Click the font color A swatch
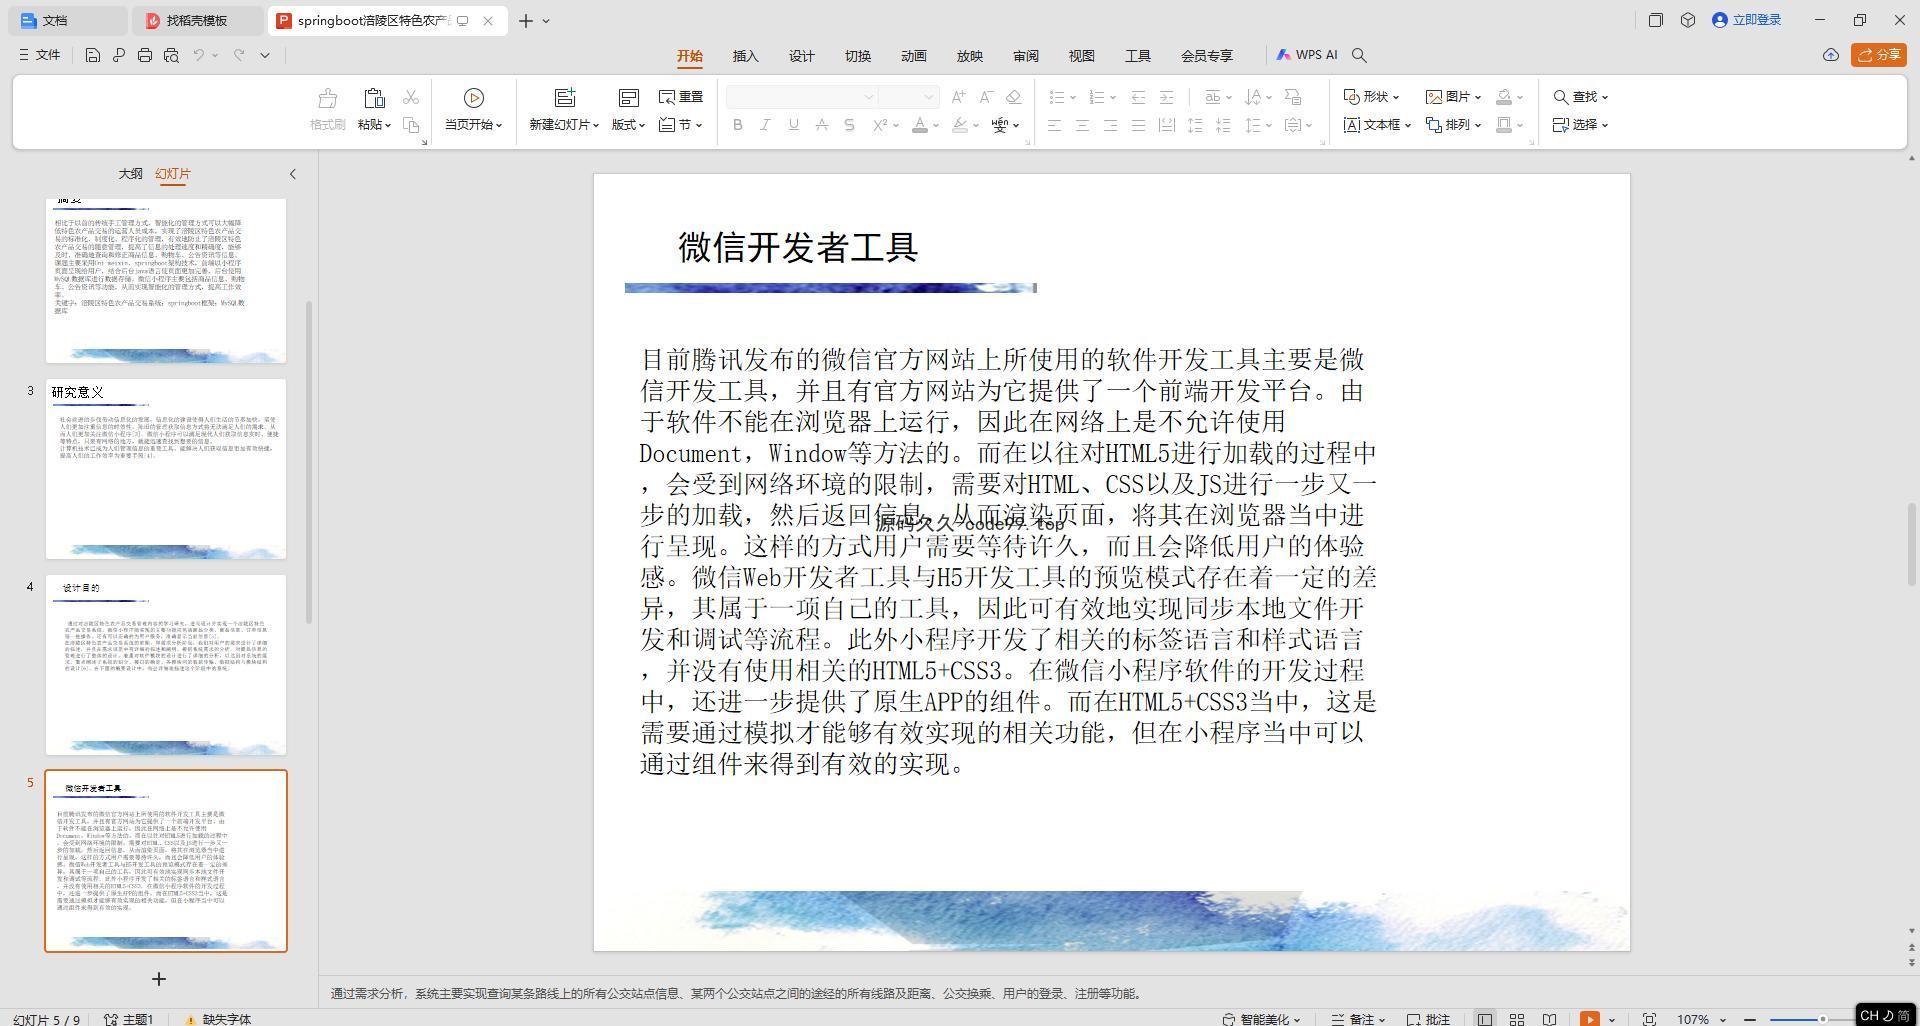The image size is (1920, 1026). pyautogui.click(x=919, y=125)
